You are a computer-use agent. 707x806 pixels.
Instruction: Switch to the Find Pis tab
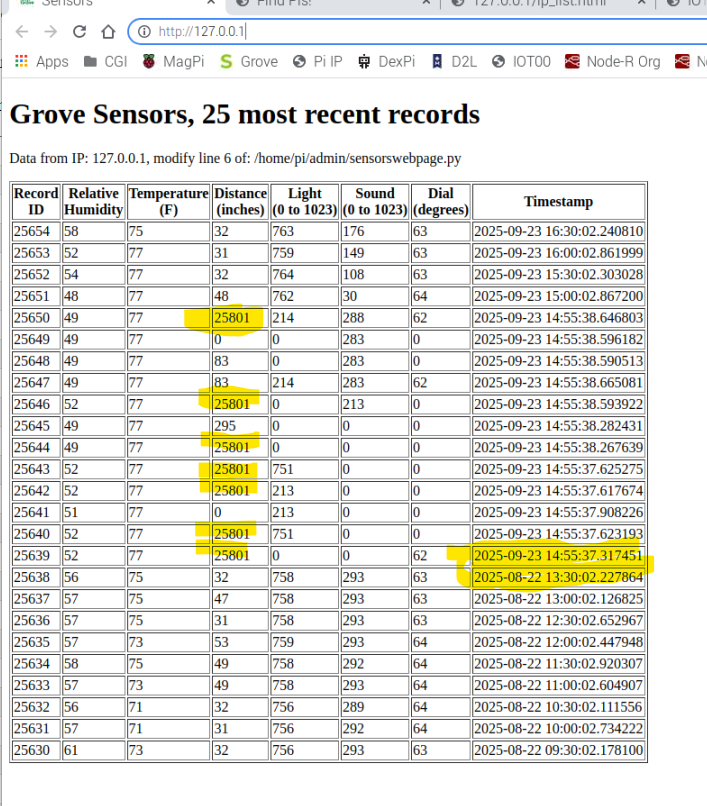pos(330,4)
